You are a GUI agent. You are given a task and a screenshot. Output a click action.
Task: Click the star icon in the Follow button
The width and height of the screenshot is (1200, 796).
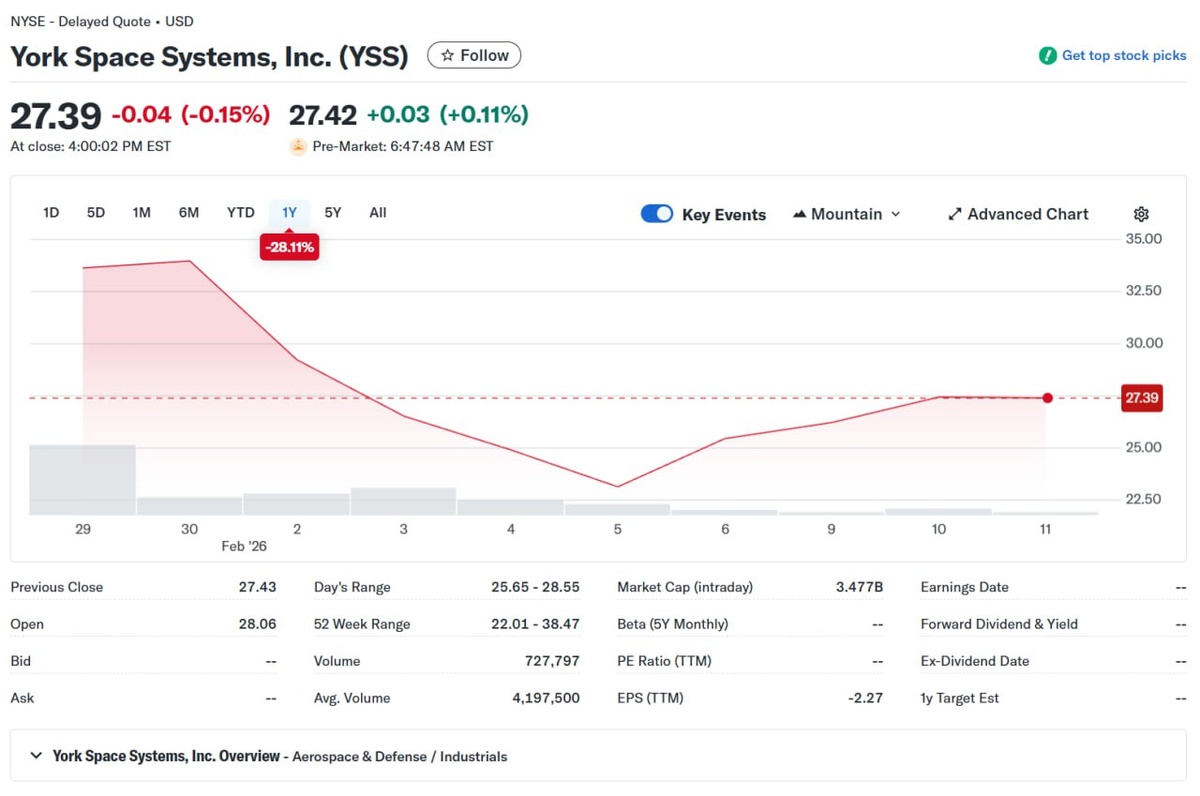(447, 56)
